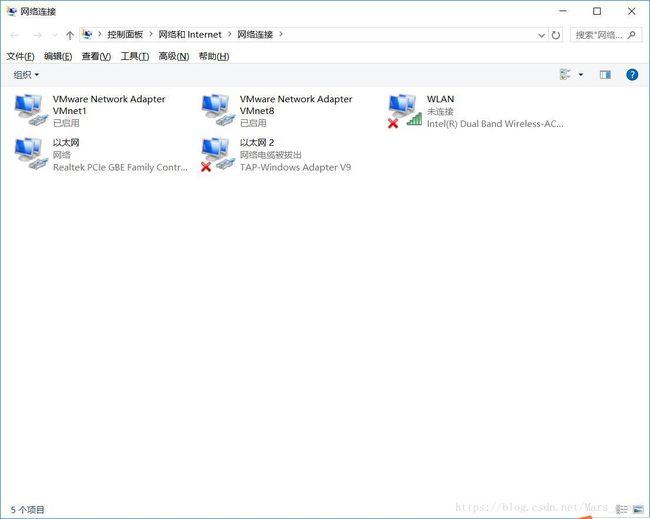Switch to details view icon in status bar
Screen dimensions: 650x519
click(x=621, y=509)
